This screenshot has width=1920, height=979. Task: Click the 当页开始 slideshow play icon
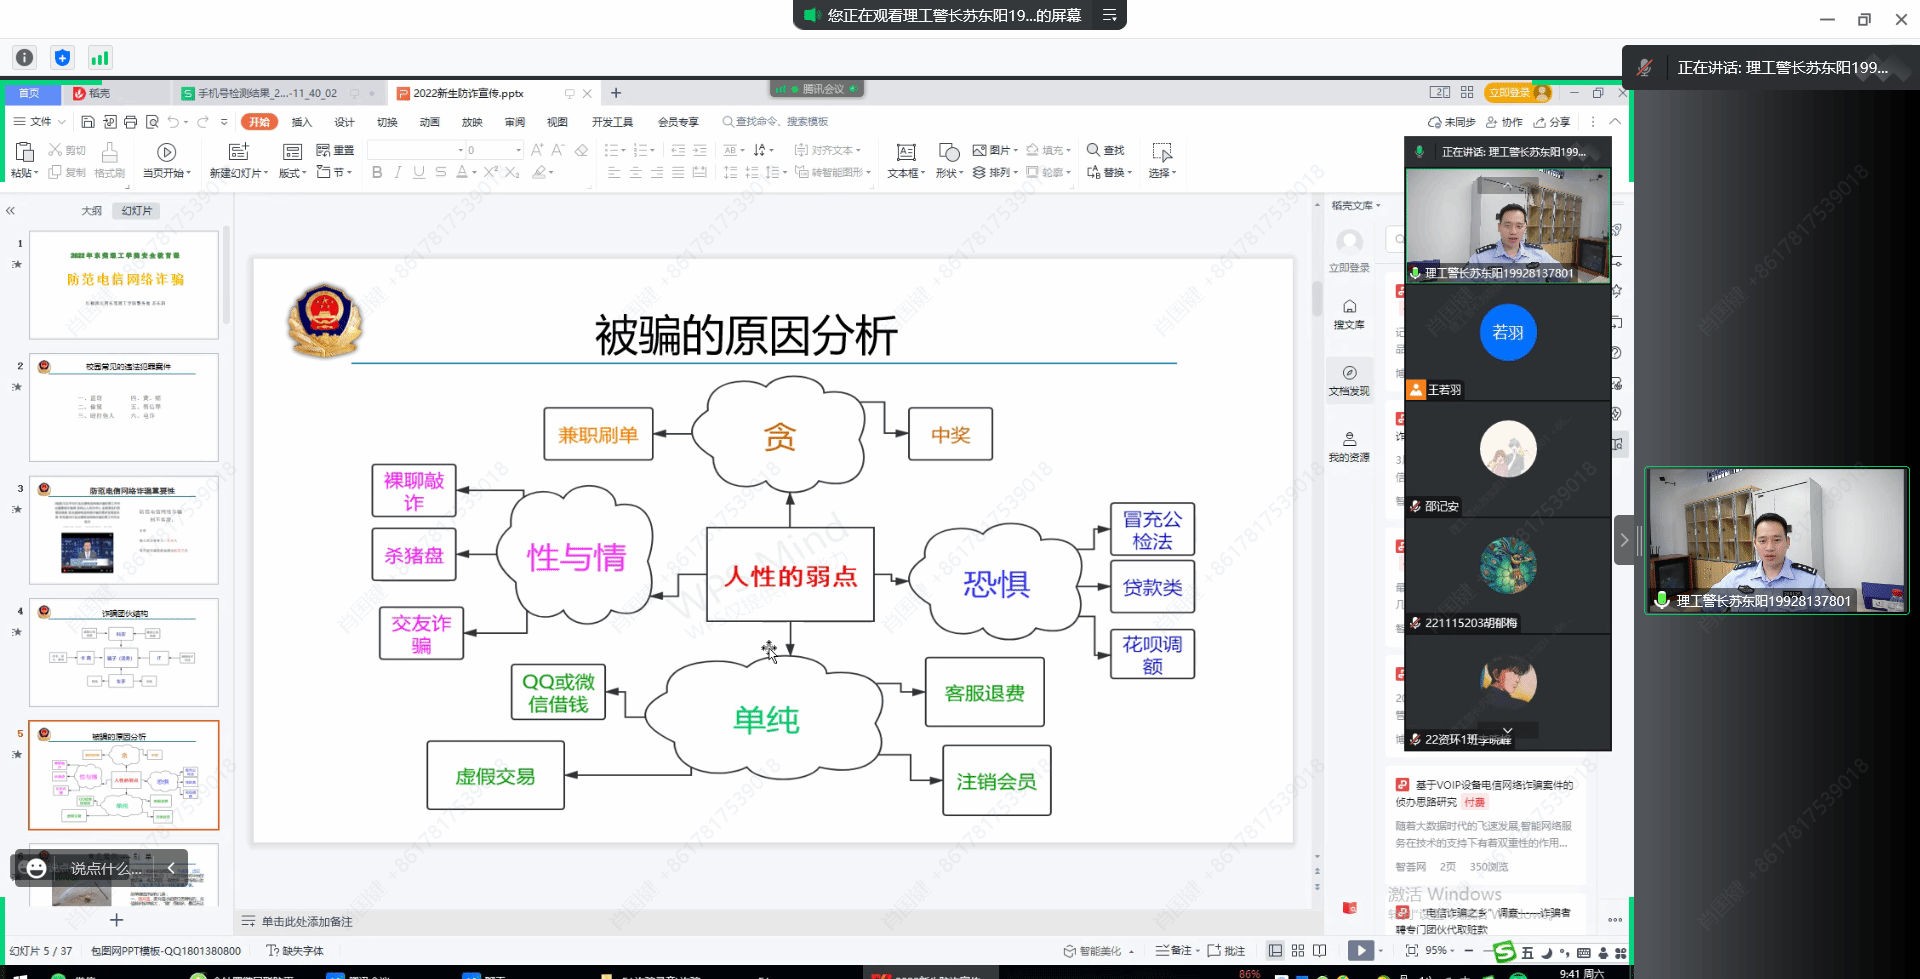tap(166, 152)
